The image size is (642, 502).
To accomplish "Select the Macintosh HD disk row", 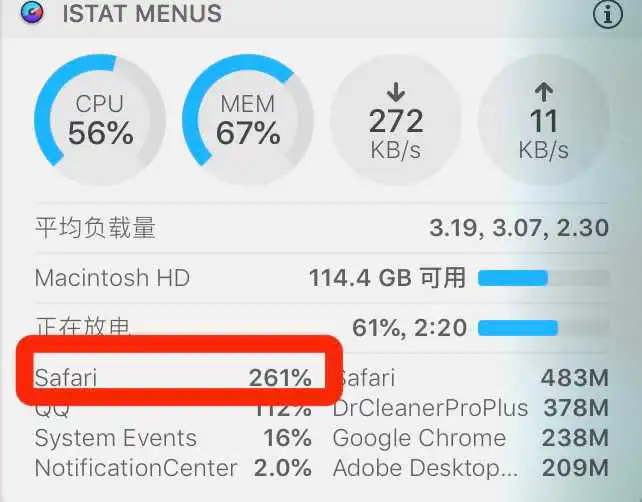I will (321, 278).
